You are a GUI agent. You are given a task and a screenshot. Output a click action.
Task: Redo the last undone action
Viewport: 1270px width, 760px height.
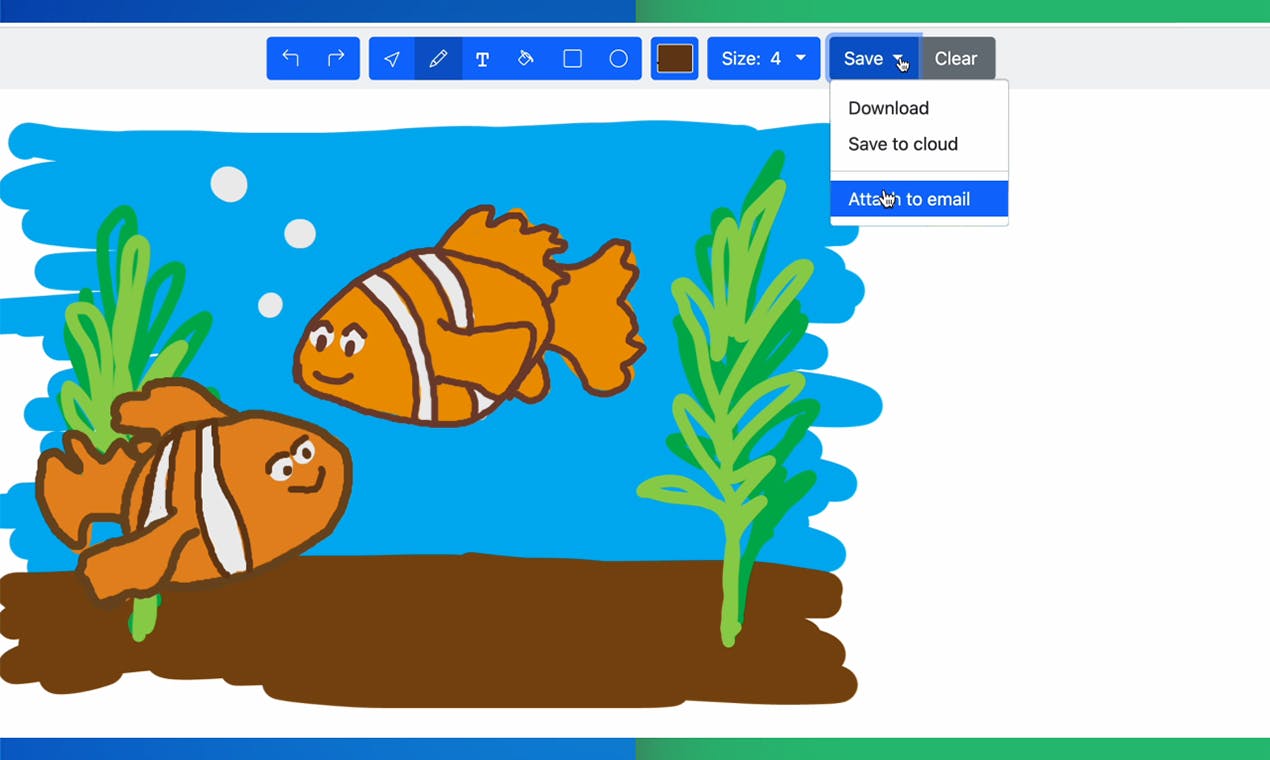coord(336,59)
